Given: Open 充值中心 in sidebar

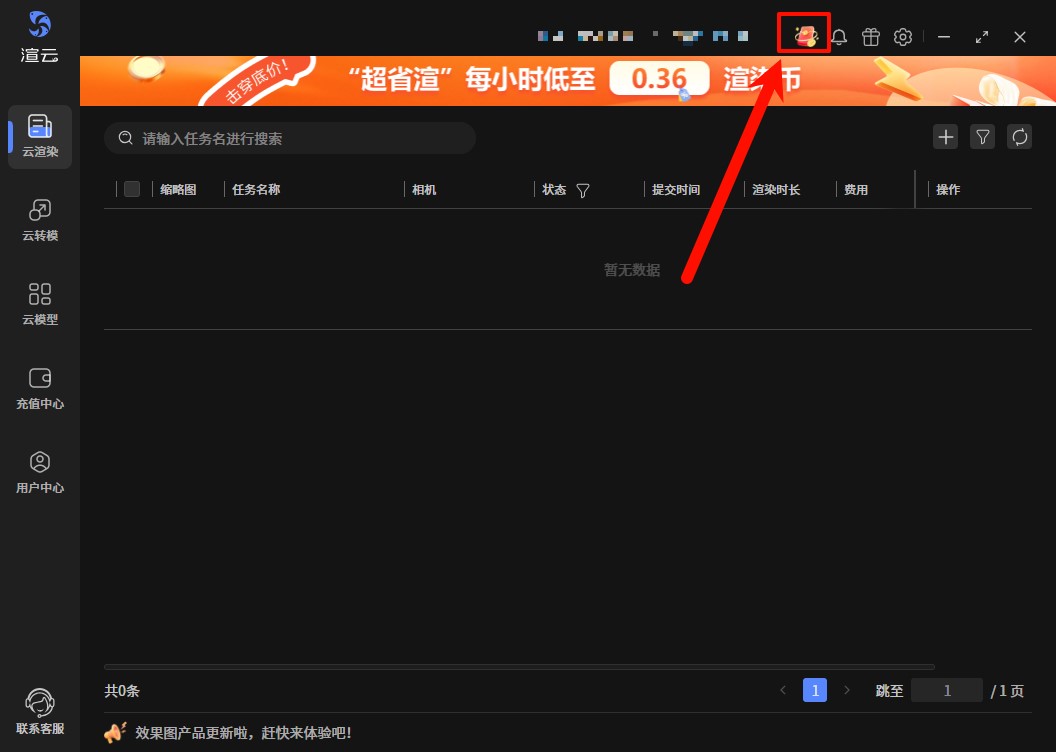Looking at the screenshot, I should pyautogui.click(x=40, y=388).
